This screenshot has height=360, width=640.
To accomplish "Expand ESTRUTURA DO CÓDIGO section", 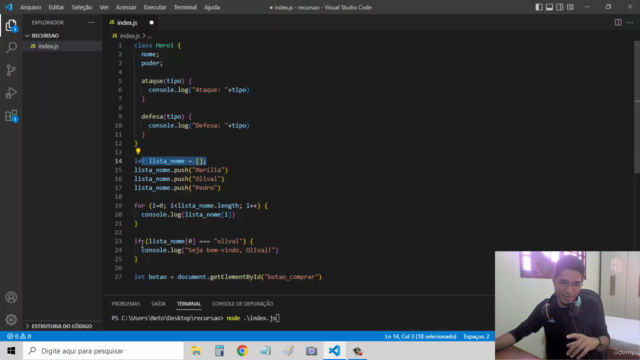I will (62, 326).
